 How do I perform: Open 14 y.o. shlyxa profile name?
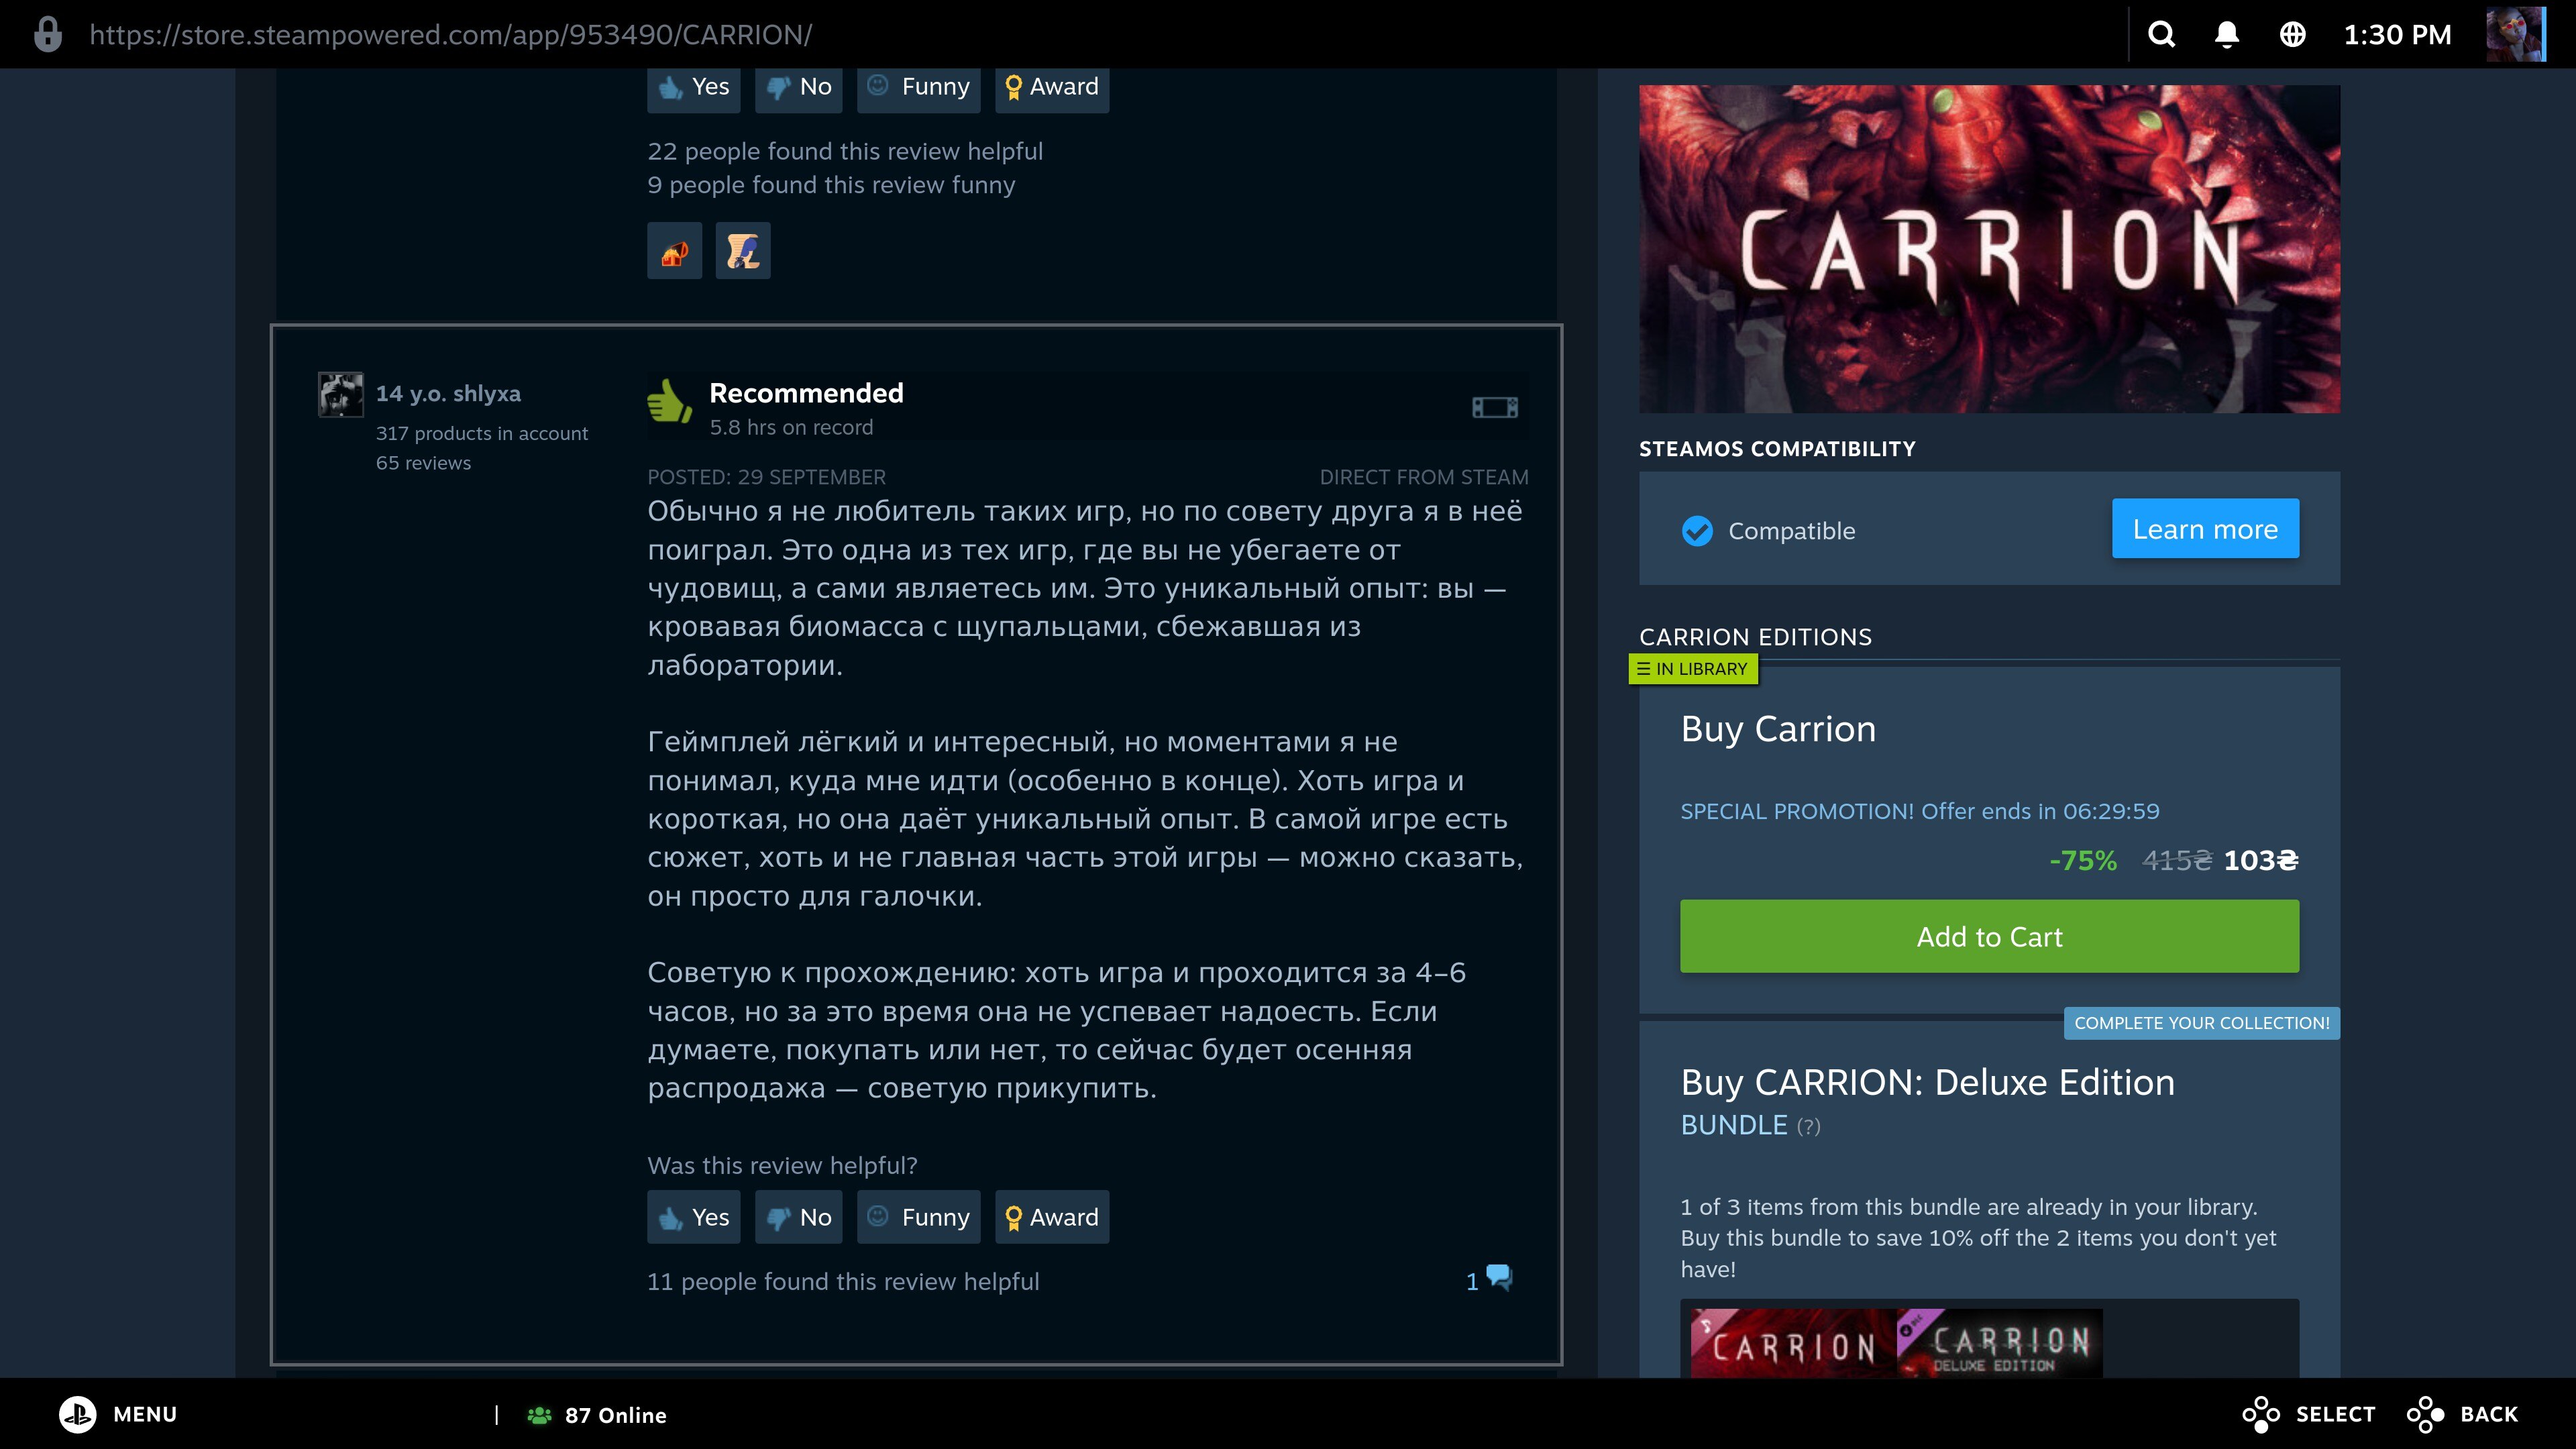(448, 394)
